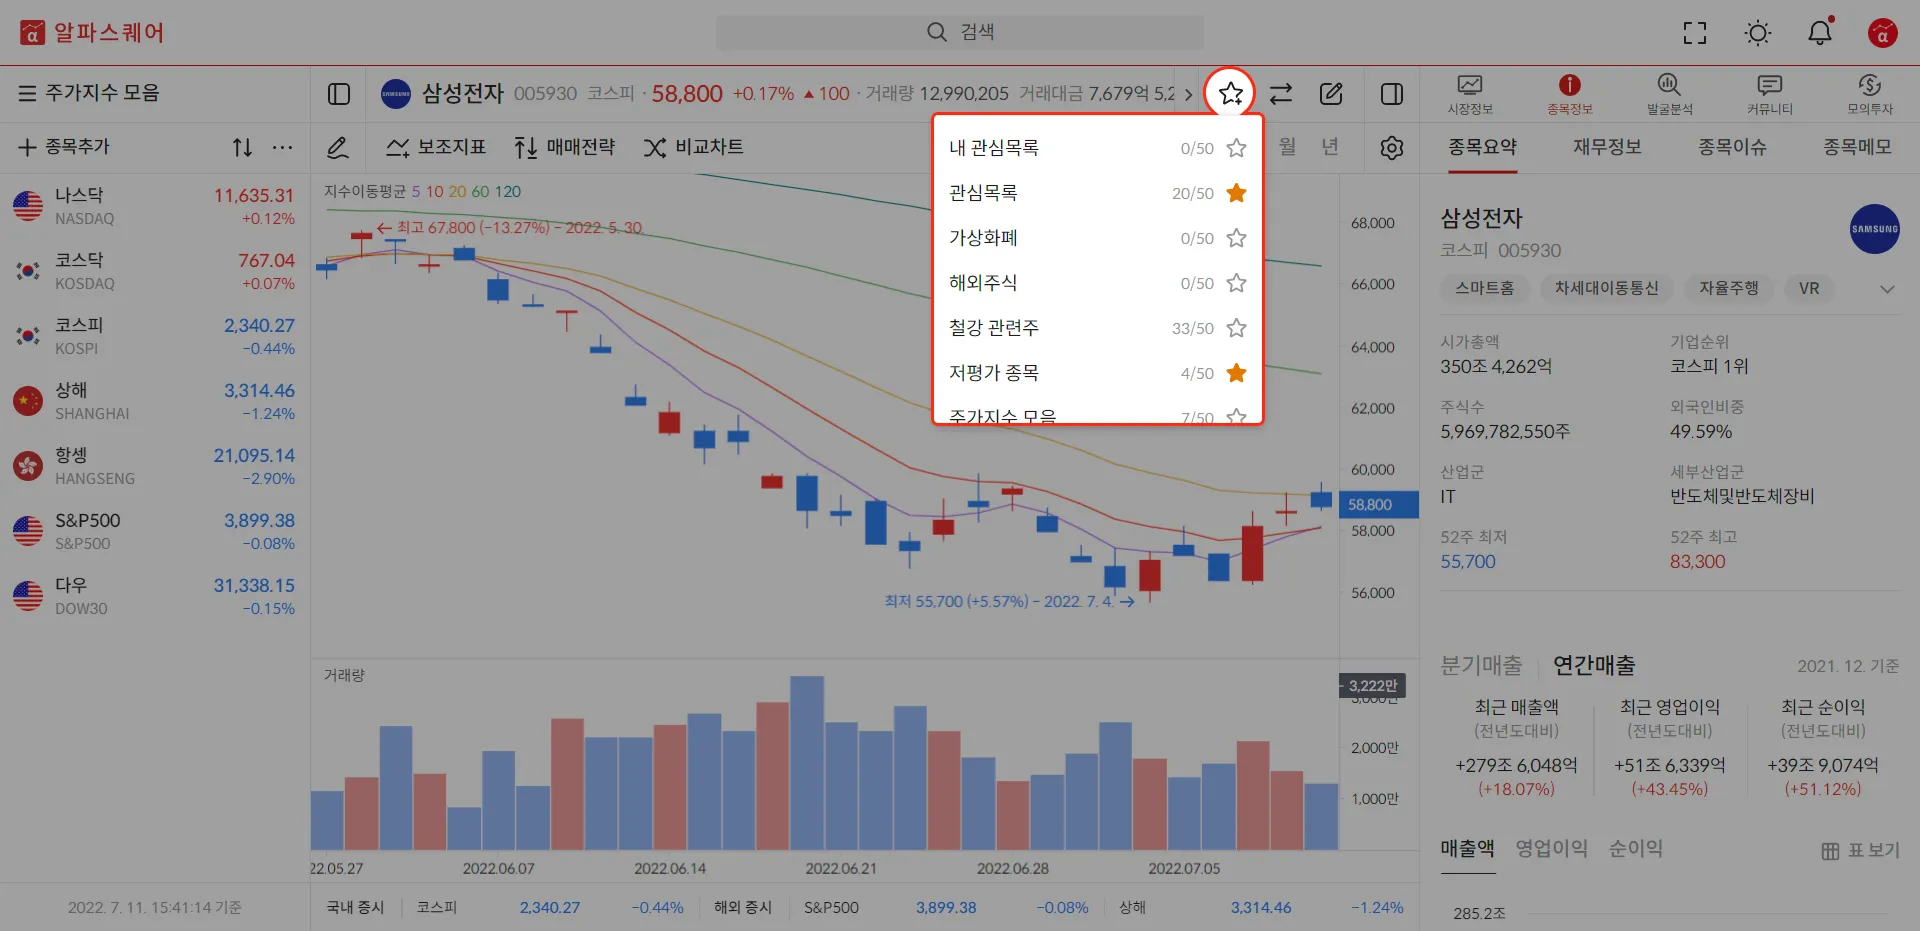Click the AlphaSquare logo icon
The image size is (1920, 931).
point(33,33)
